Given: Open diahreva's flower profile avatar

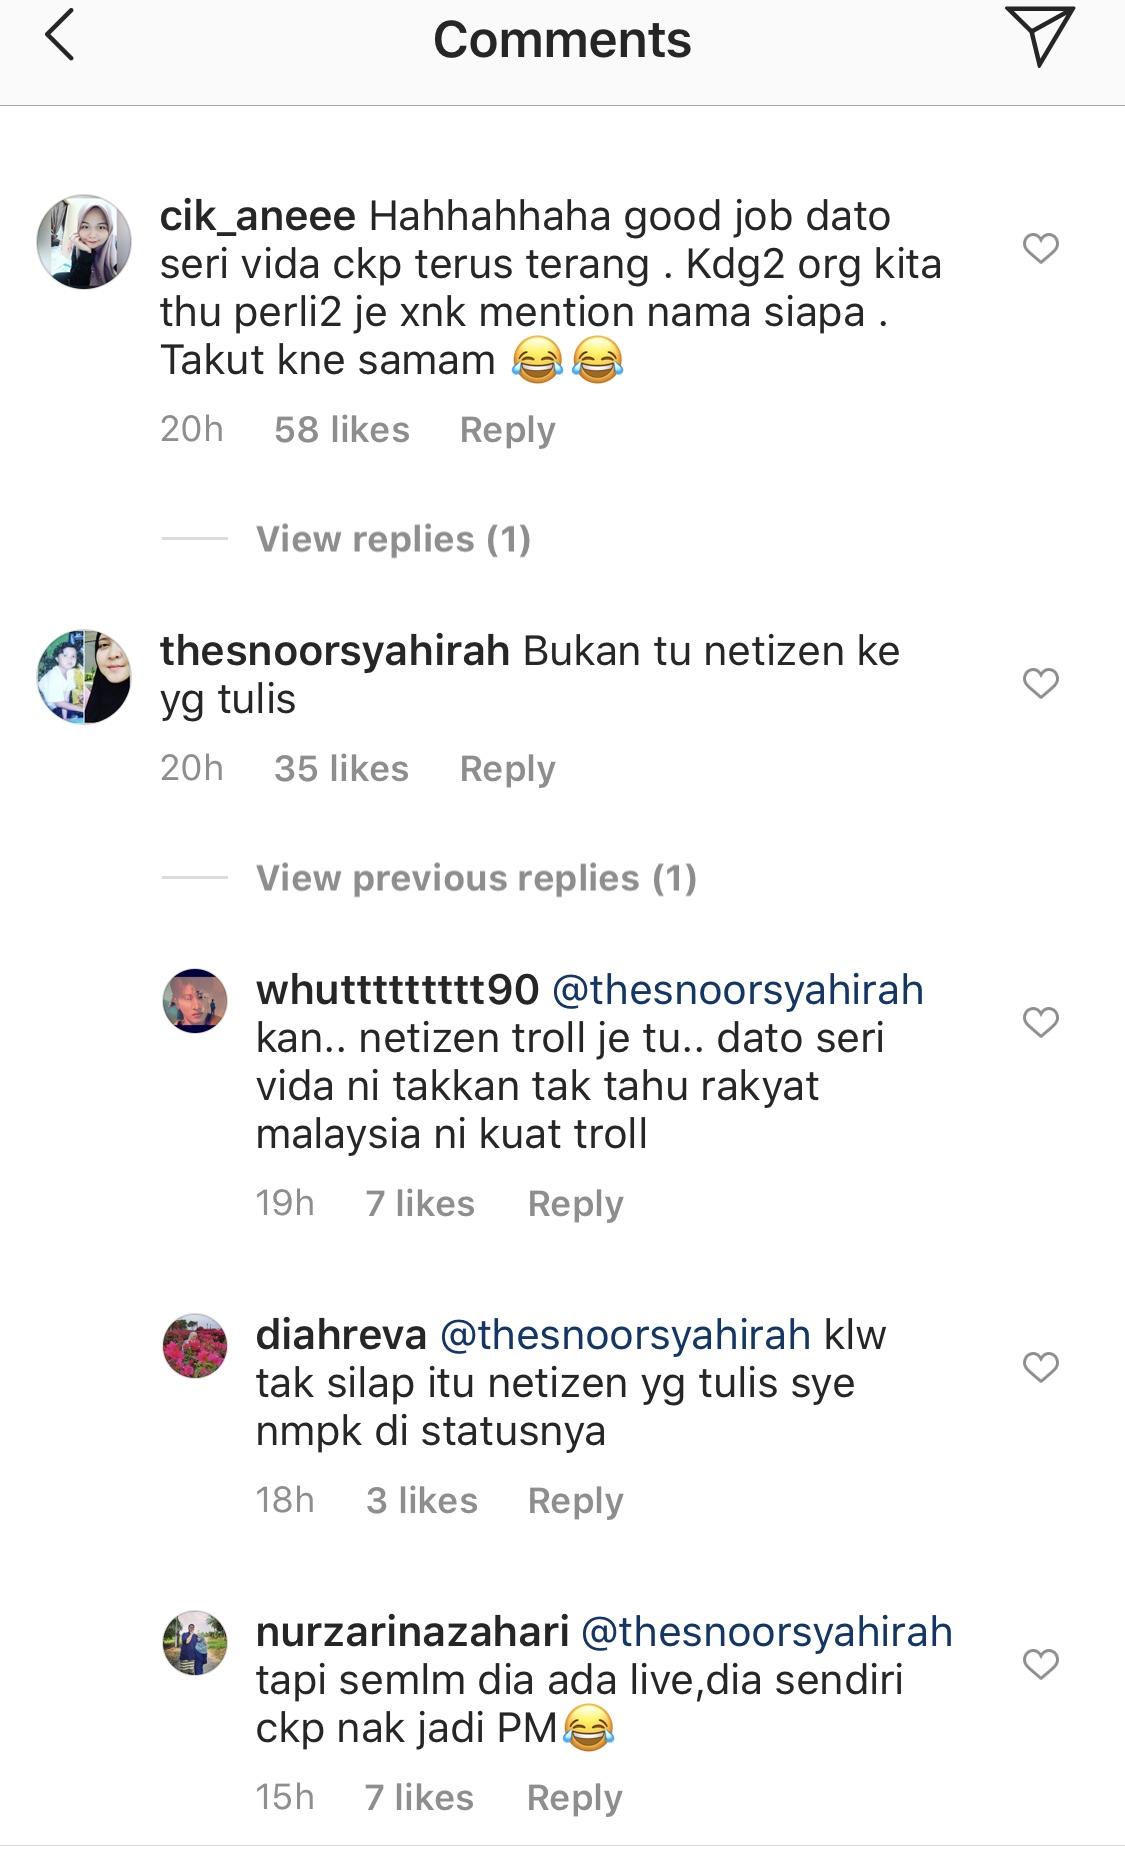Looking at the screenshot, I should [195, 1346].
